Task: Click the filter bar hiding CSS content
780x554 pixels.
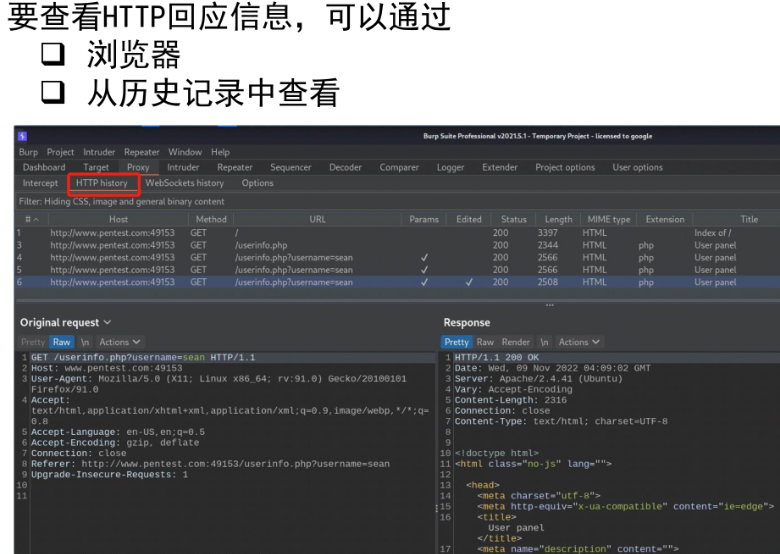Action: [397, 201]
